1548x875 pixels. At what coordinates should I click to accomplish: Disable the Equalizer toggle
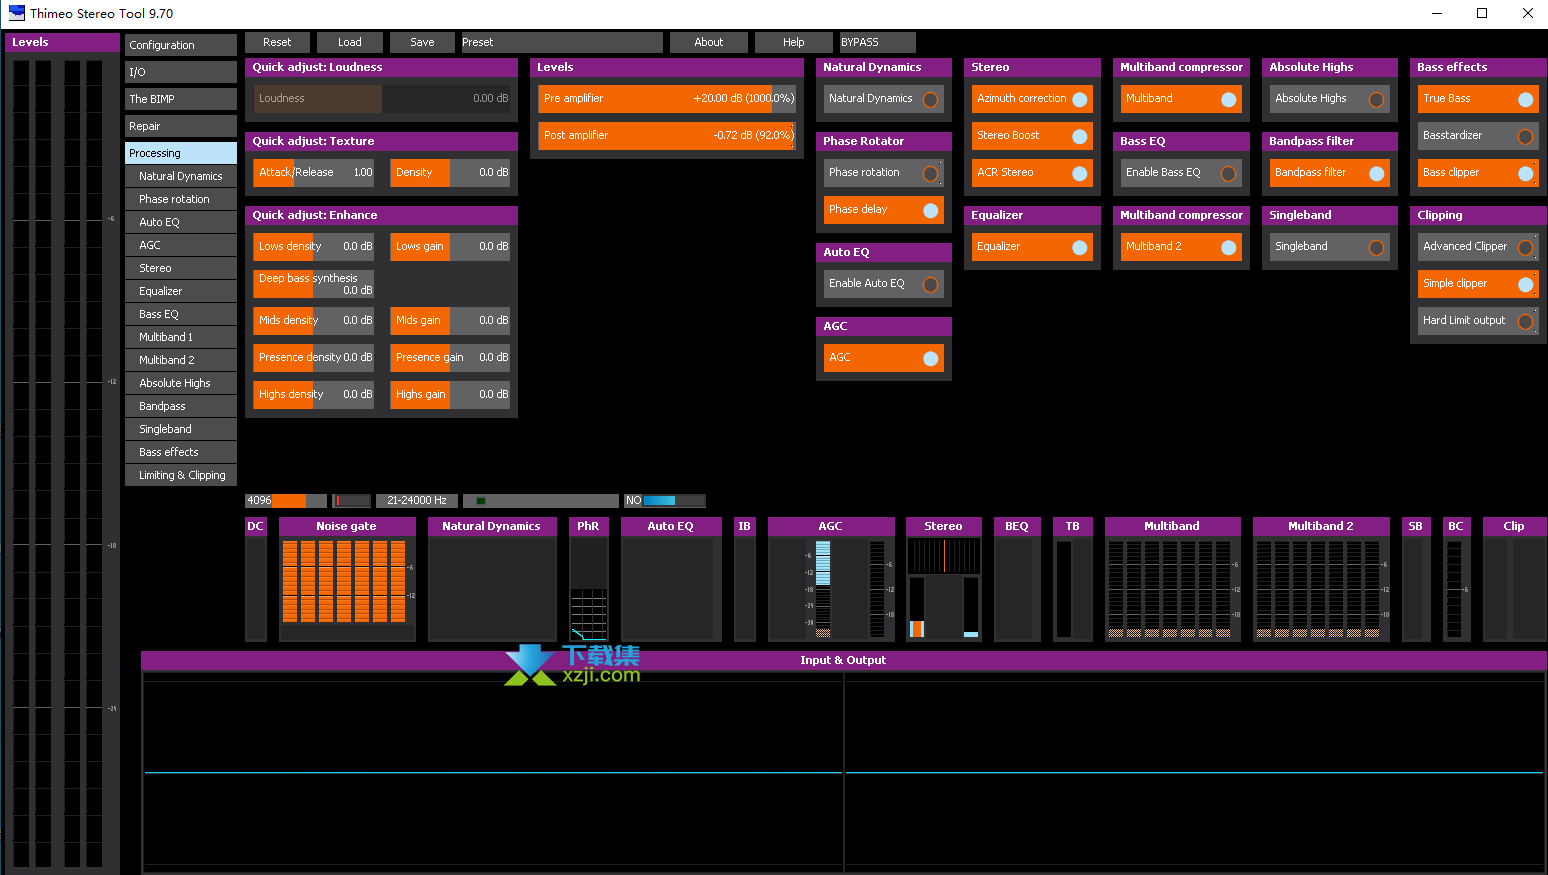coord(1032,247)
